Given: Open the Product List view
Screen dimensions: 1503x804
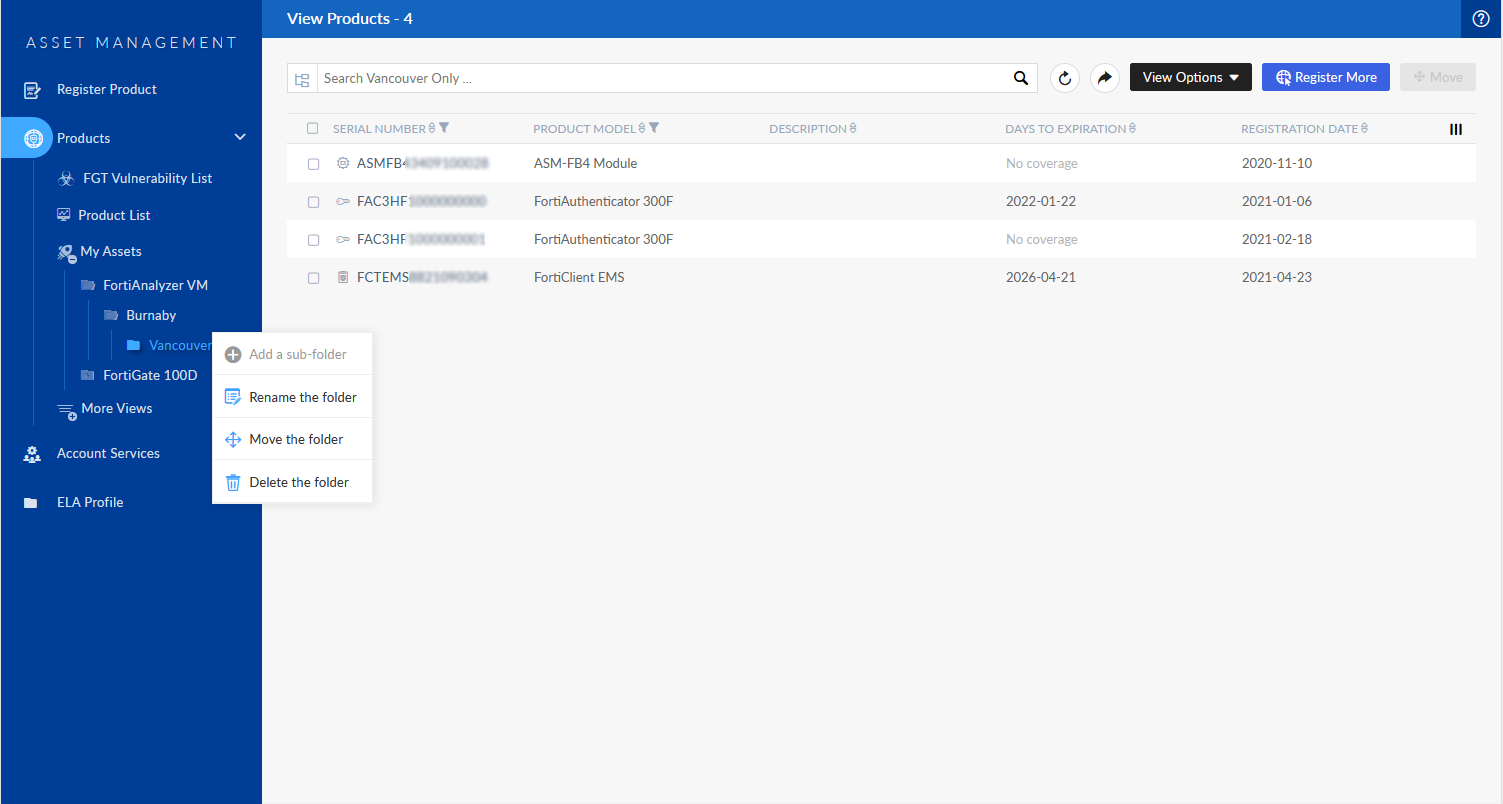Looking at the screenshot, I should 114,215.
